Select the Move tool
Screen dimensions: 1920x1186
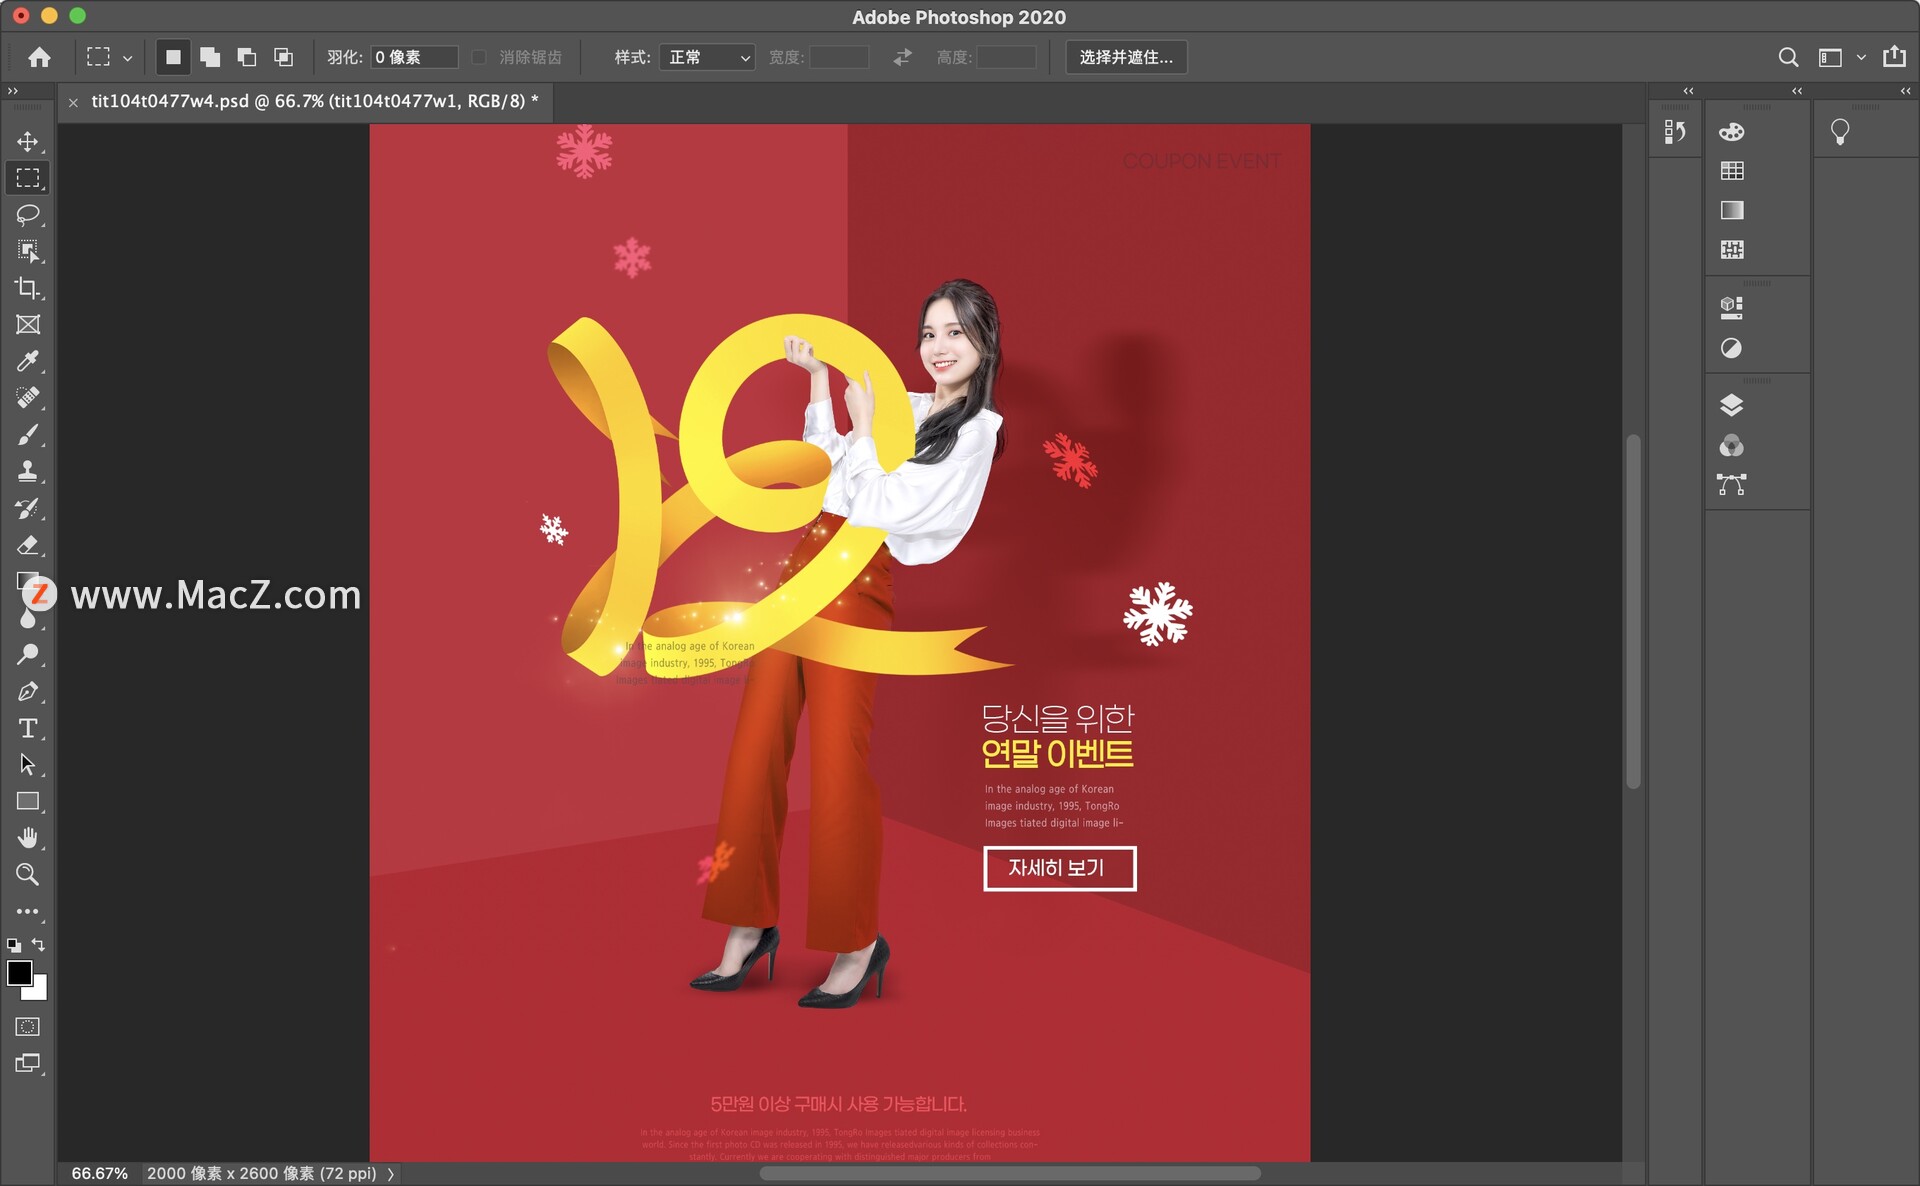click(28, 141)
